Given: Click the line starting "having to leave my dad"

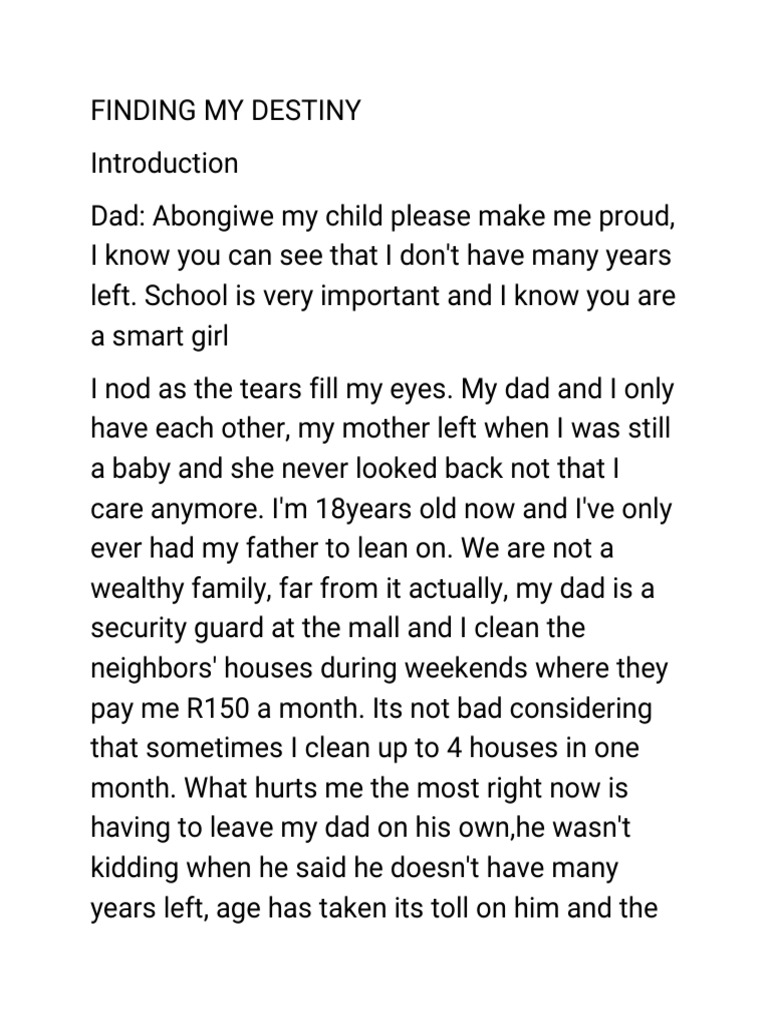Looking at the screenshot, I should click(x=379, y=829).
